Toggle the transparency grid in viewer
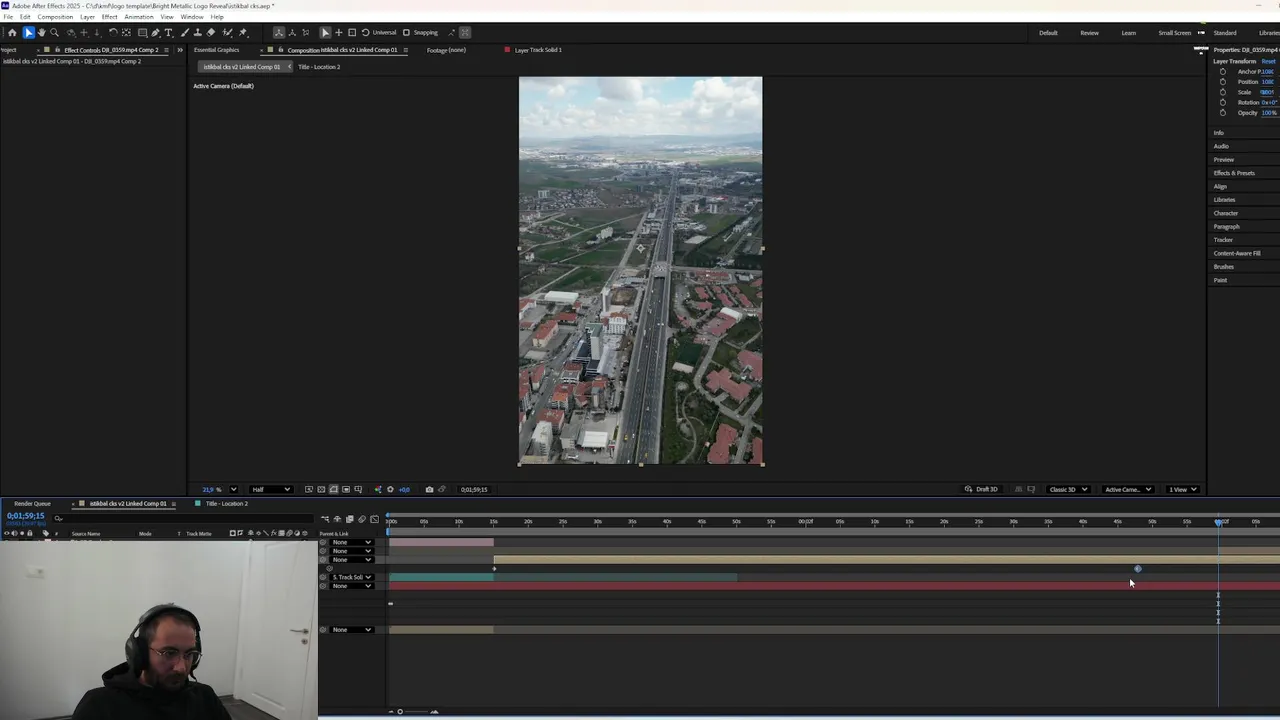This screenshot has height=720, width=1280. tap(321, 490)
